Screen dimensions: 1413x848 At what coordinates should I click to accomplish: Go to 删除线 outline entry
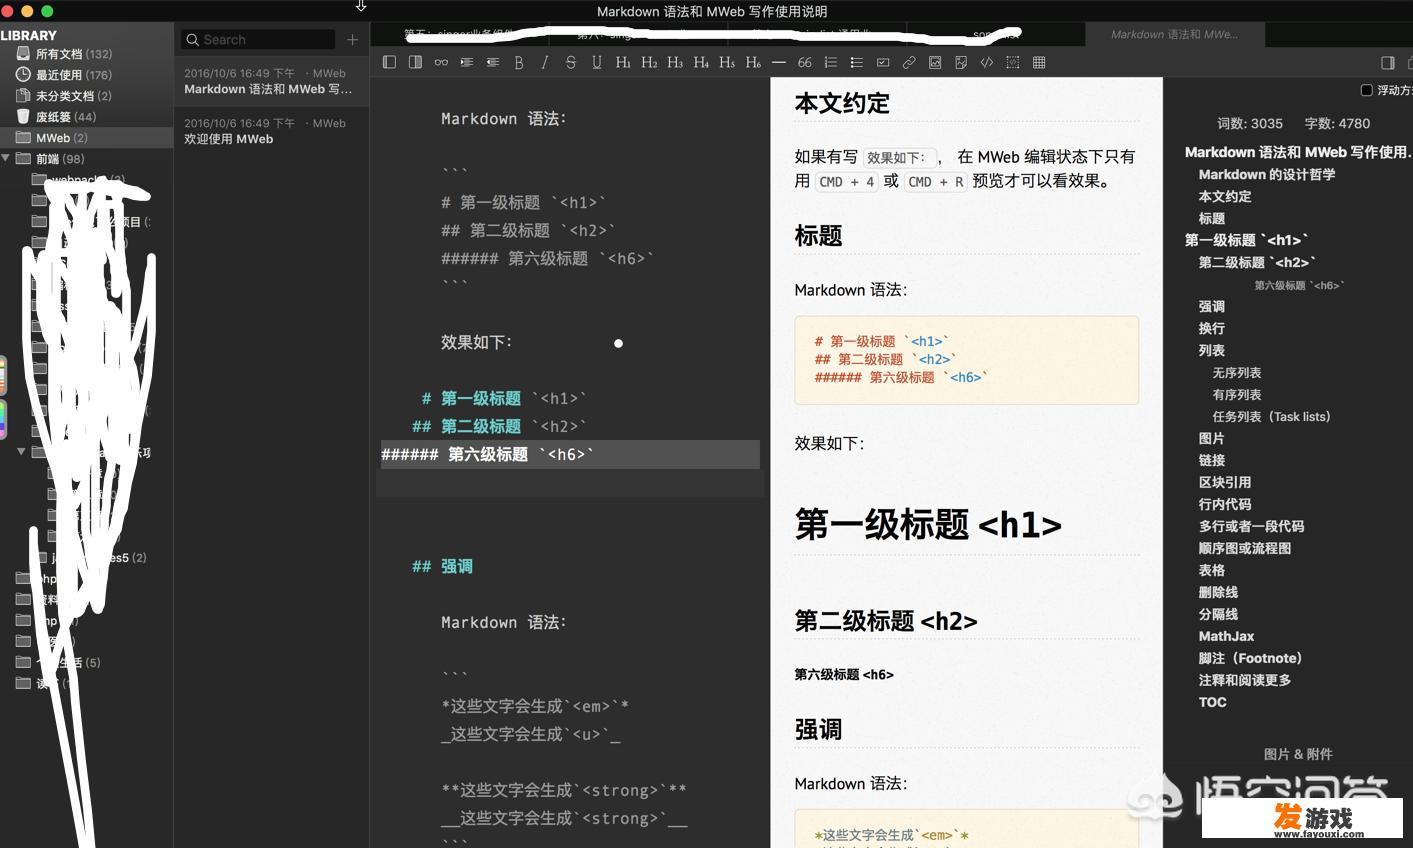1218,592
